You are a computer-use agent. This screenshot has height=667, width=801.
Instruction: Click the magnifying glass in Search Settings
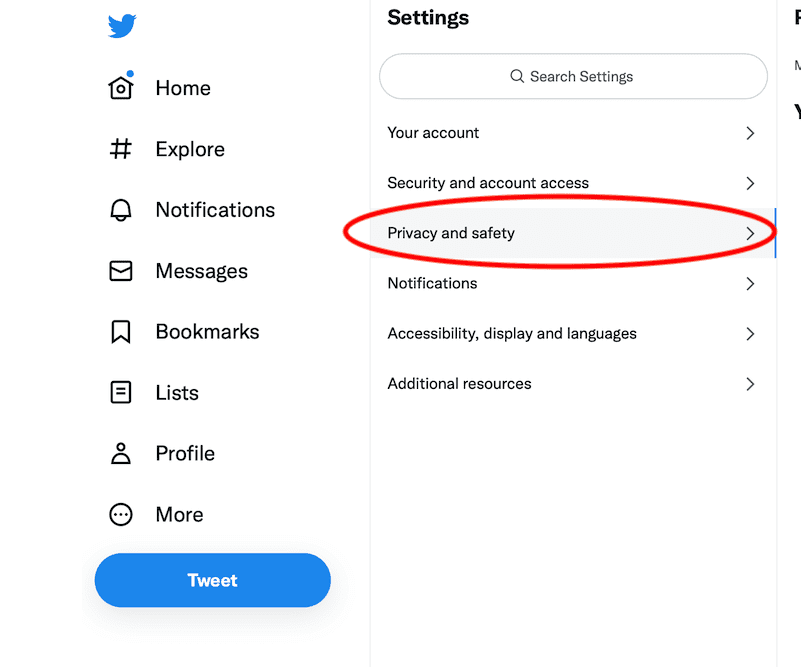[x=516, y=76]
